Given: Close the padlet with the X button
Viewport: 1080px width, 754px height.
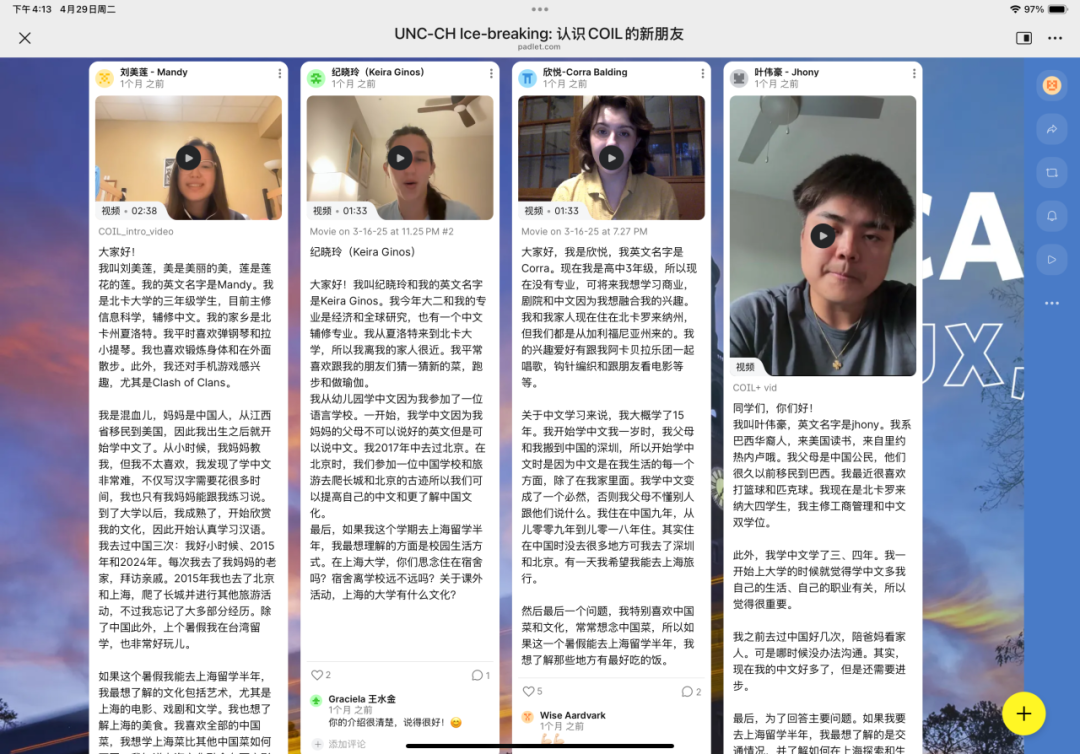Looking at the screenshot, I should [x=25, y=38].
